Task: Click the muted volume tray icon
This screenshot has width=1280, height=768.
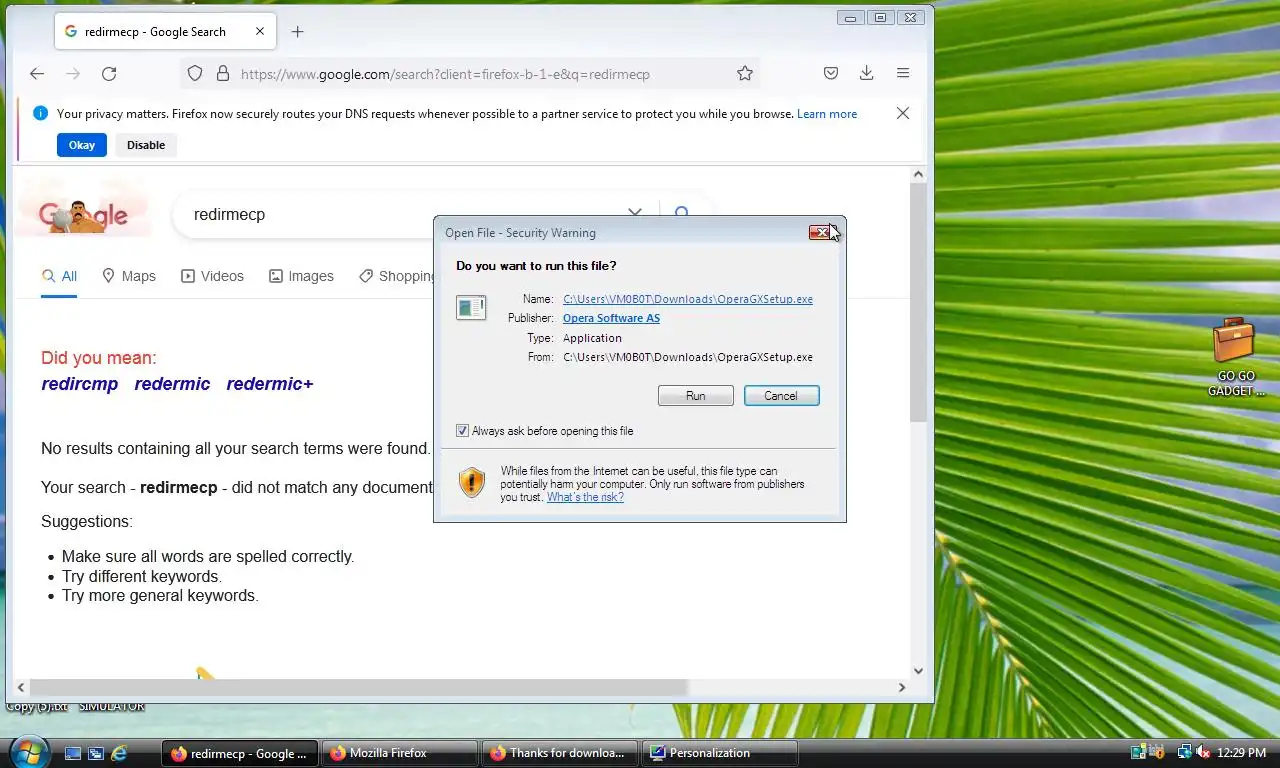Action: tap(1203, 752)
